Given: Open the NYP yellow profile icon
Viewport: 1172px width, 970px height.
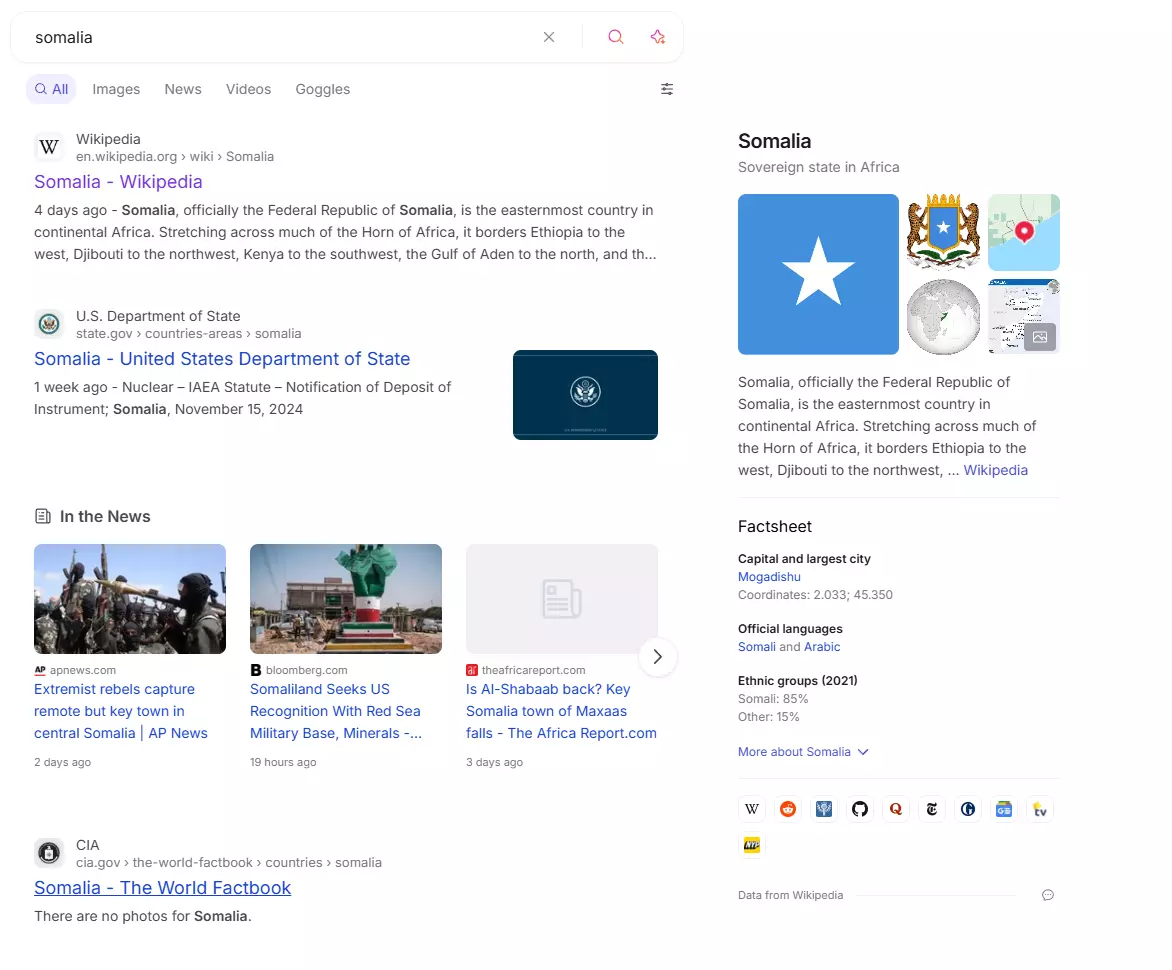Looking at the screenshot, I should click(x=752, y=845).
